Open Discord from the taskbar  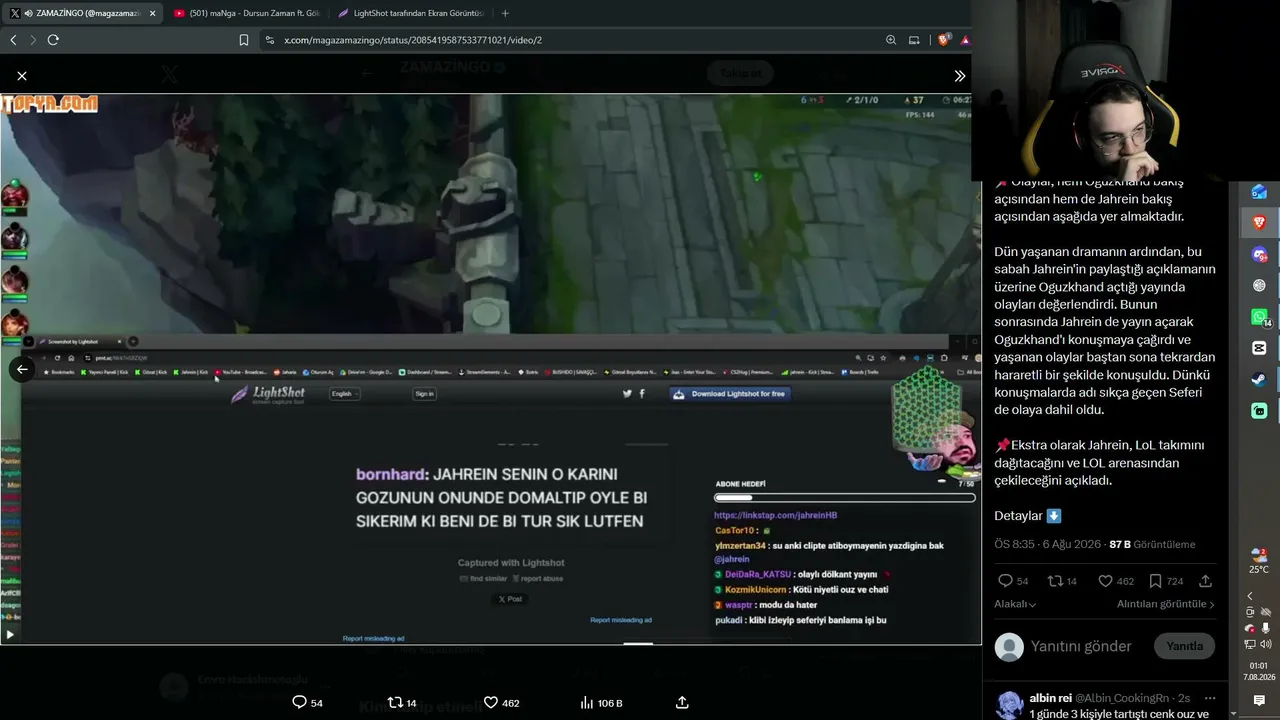coord(1259,255)
